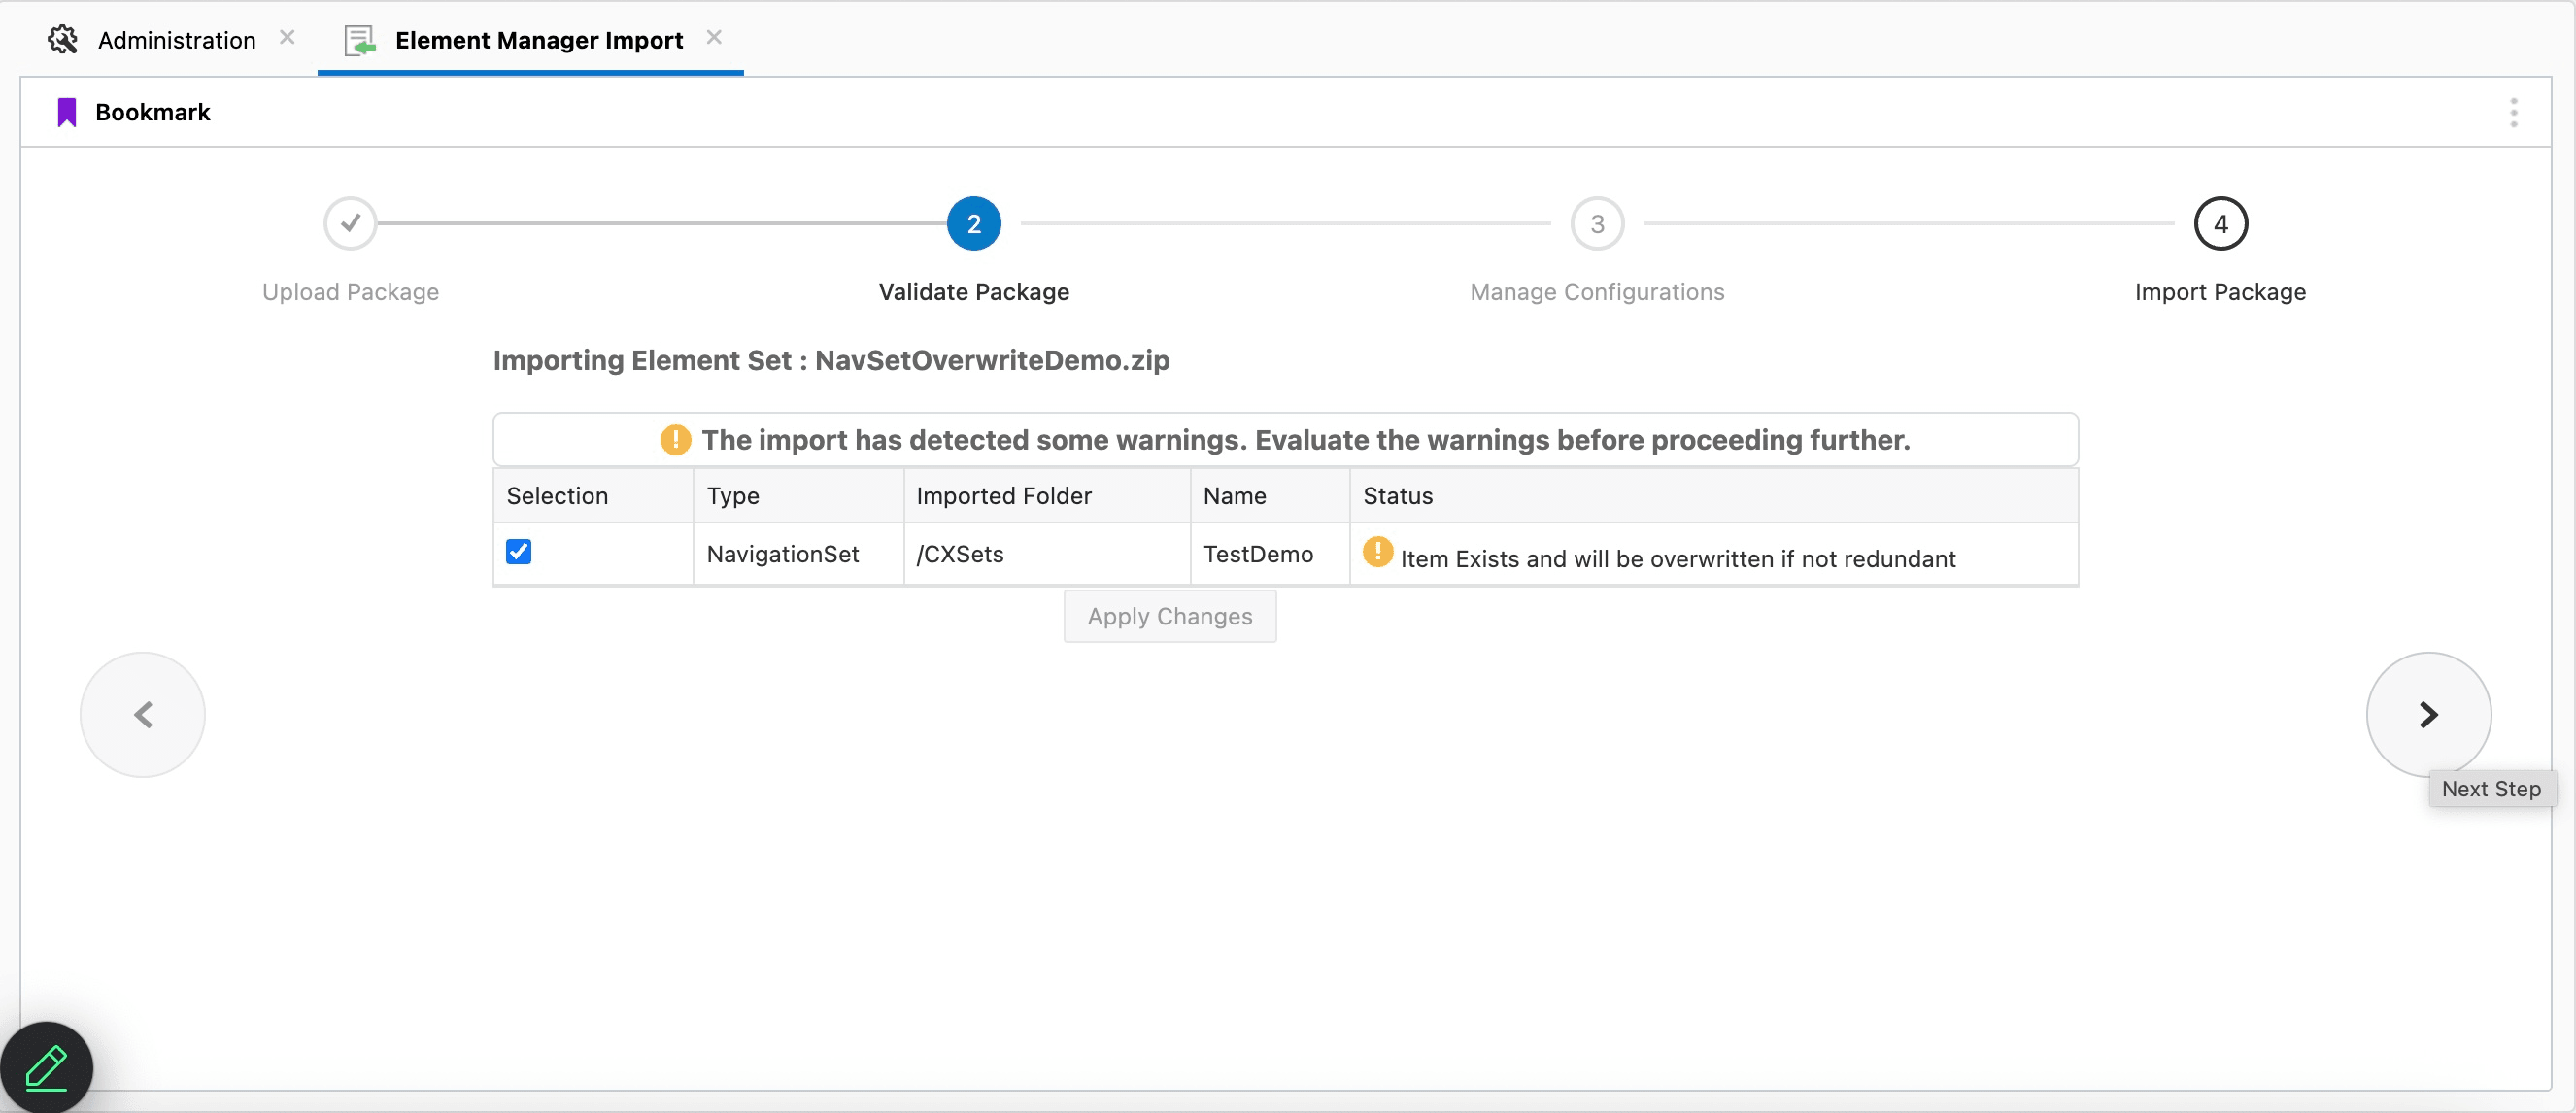This screenshot has height=1113, width=2576.
Task: Click the Administration gear icon
Action: pos(62,40)
